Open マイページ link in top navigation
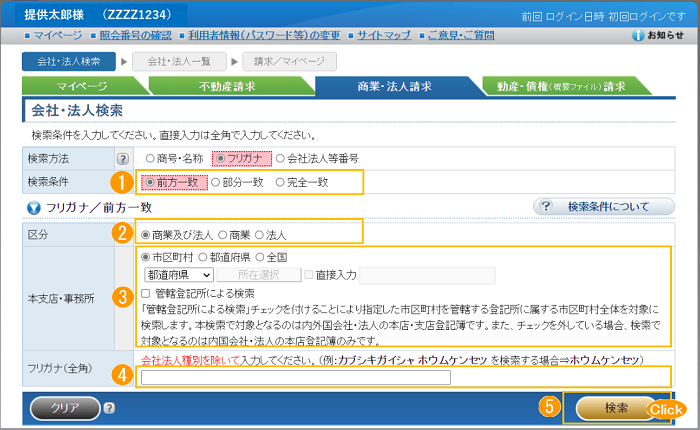 coord(58,35)
